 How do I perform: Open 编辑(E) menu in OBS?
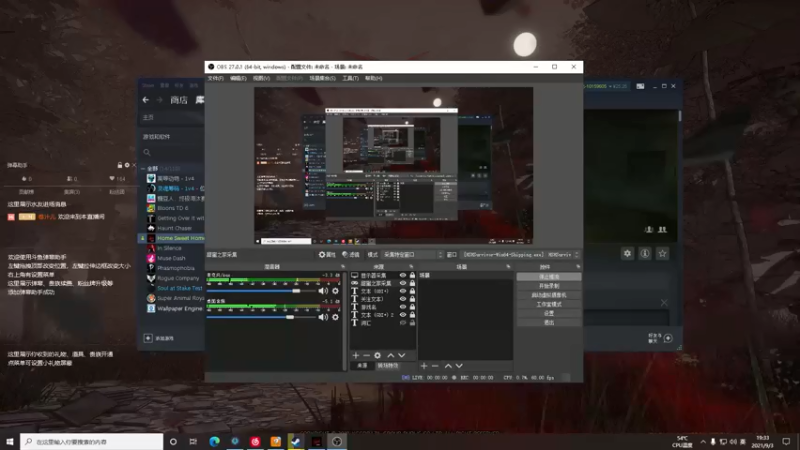(238, 78)
